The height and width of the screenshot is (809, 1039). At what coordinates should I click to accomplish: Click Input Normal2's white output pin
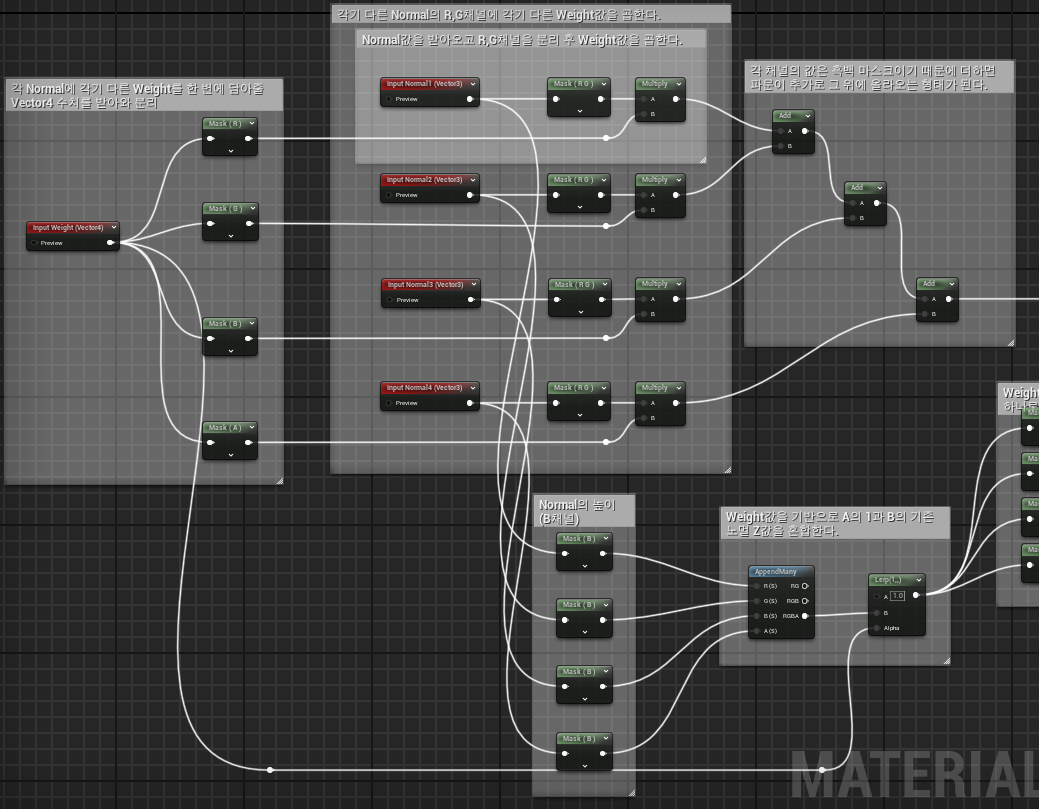[470, 195]
